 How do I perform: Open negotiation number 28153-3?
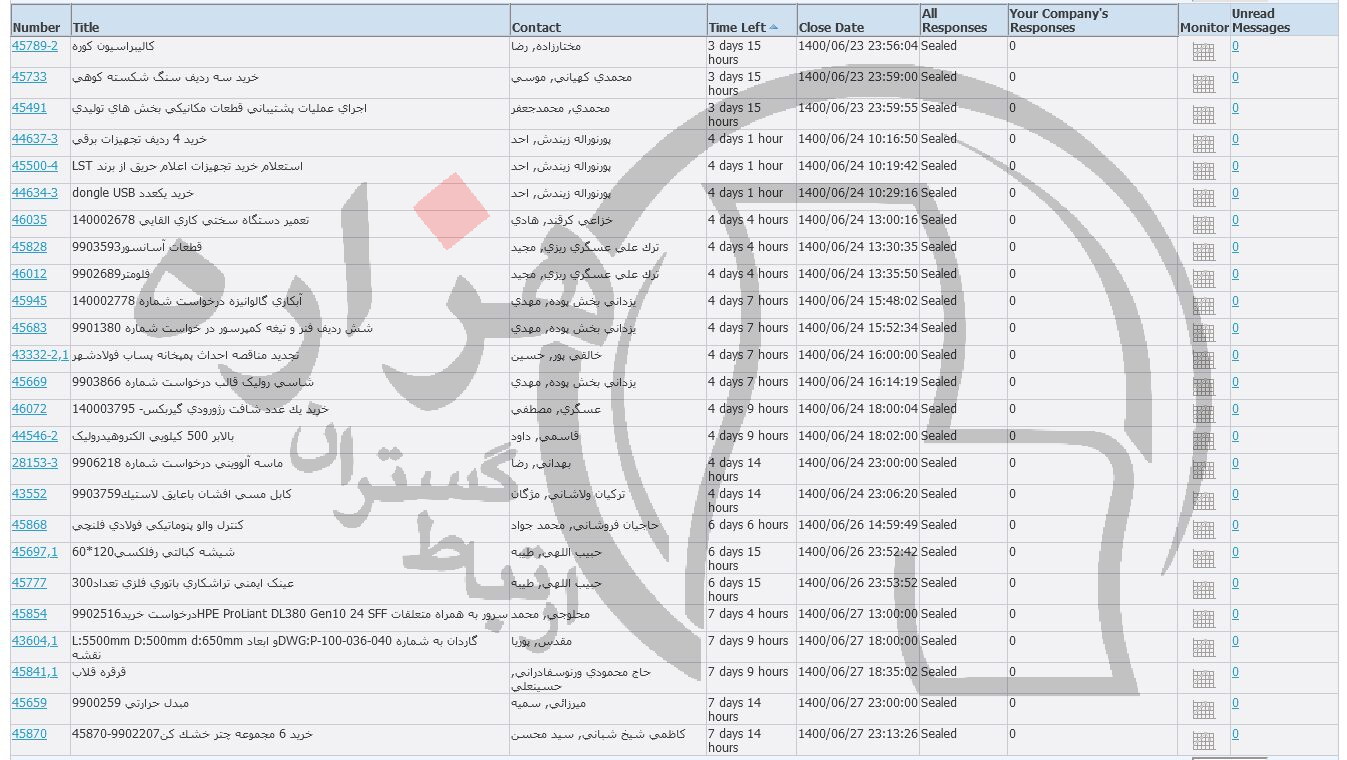[35, 463]
